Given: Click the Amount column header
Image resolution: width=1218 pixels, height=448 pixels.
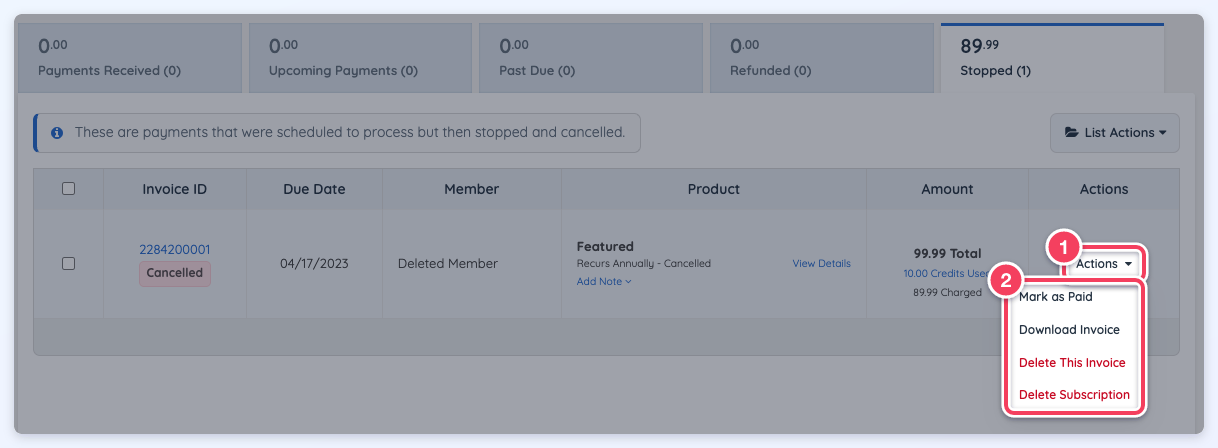Looking at the screenshot, I should click(947, 189).
